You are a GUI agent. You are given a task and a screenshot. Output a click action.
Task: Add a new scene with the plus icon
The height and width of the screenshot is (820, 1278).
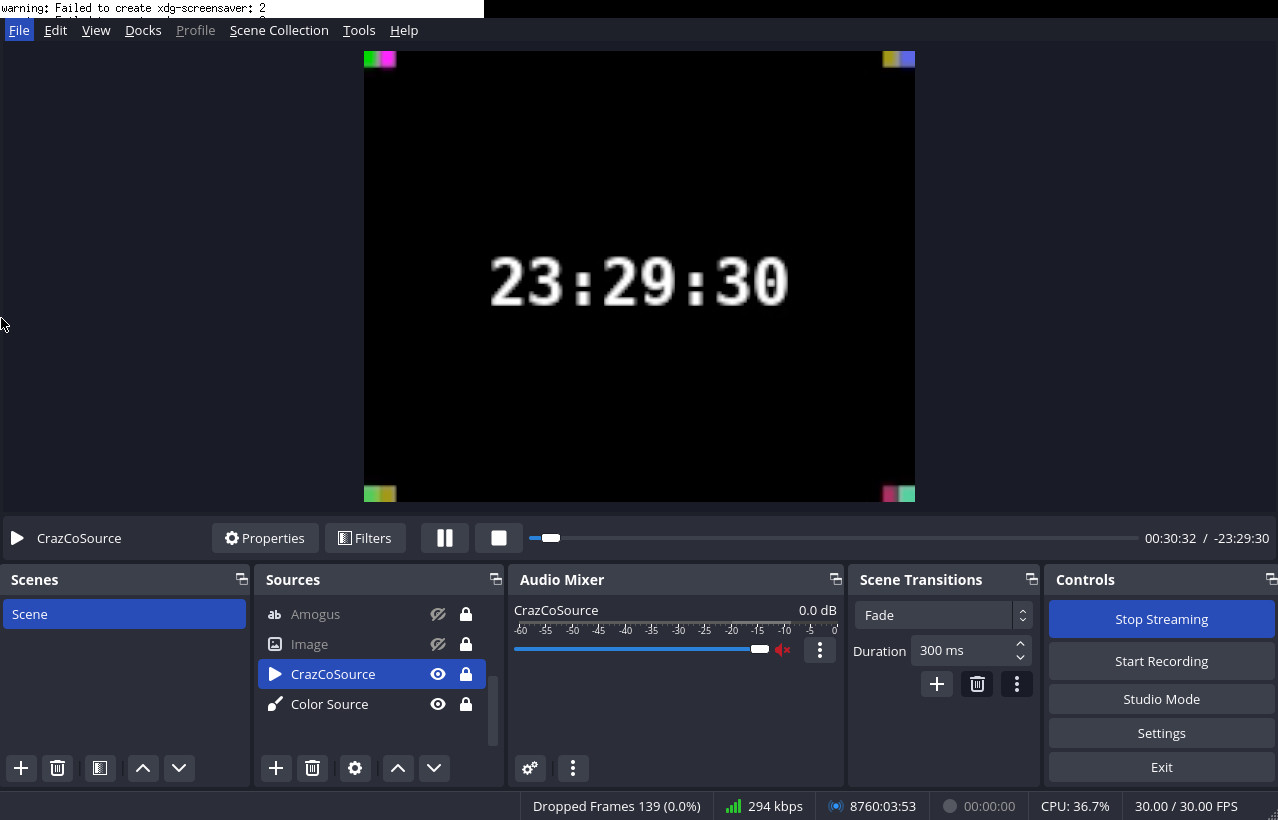21,768
